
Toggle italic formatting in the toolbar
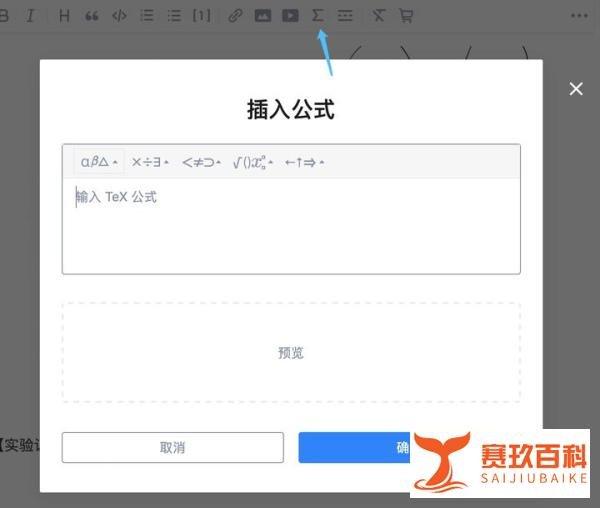[30, 16]
